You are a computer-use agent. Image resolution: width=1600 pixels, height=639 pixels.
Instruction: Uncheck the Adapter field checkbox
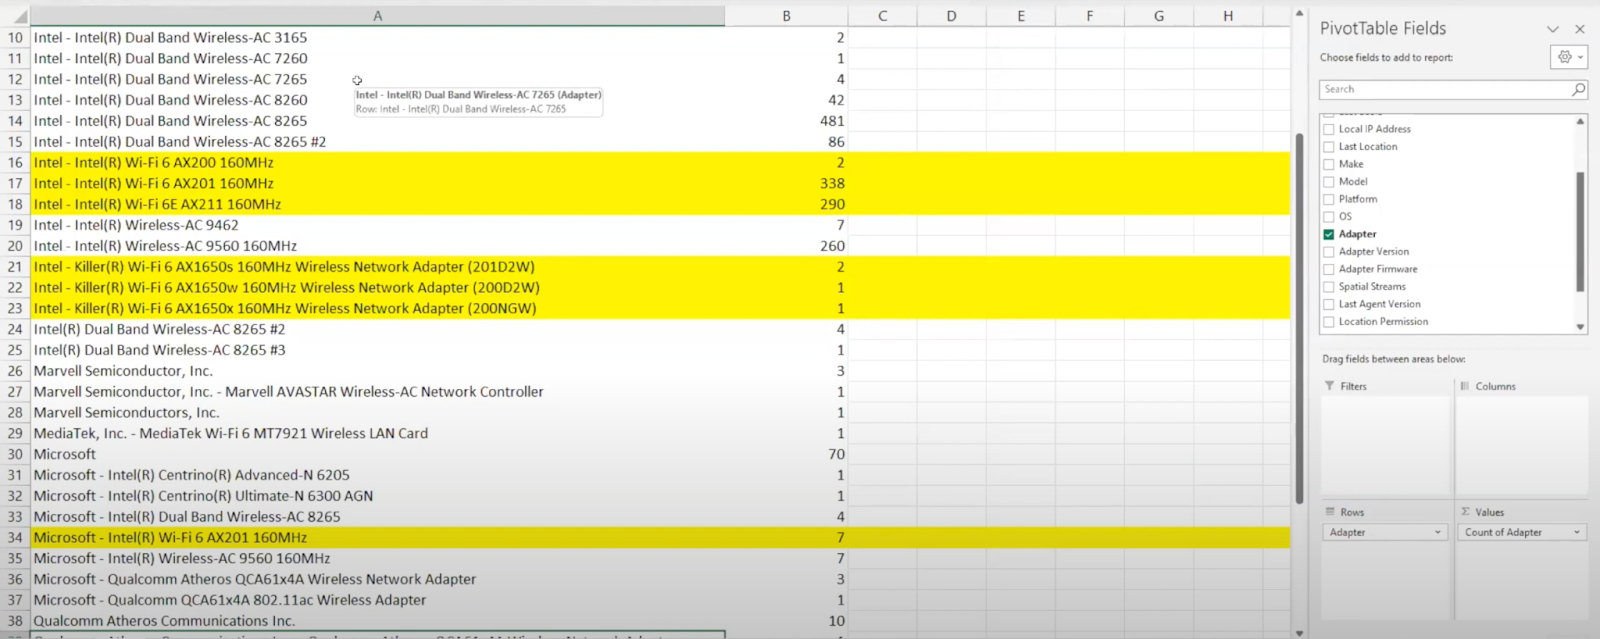point(1329,234)
